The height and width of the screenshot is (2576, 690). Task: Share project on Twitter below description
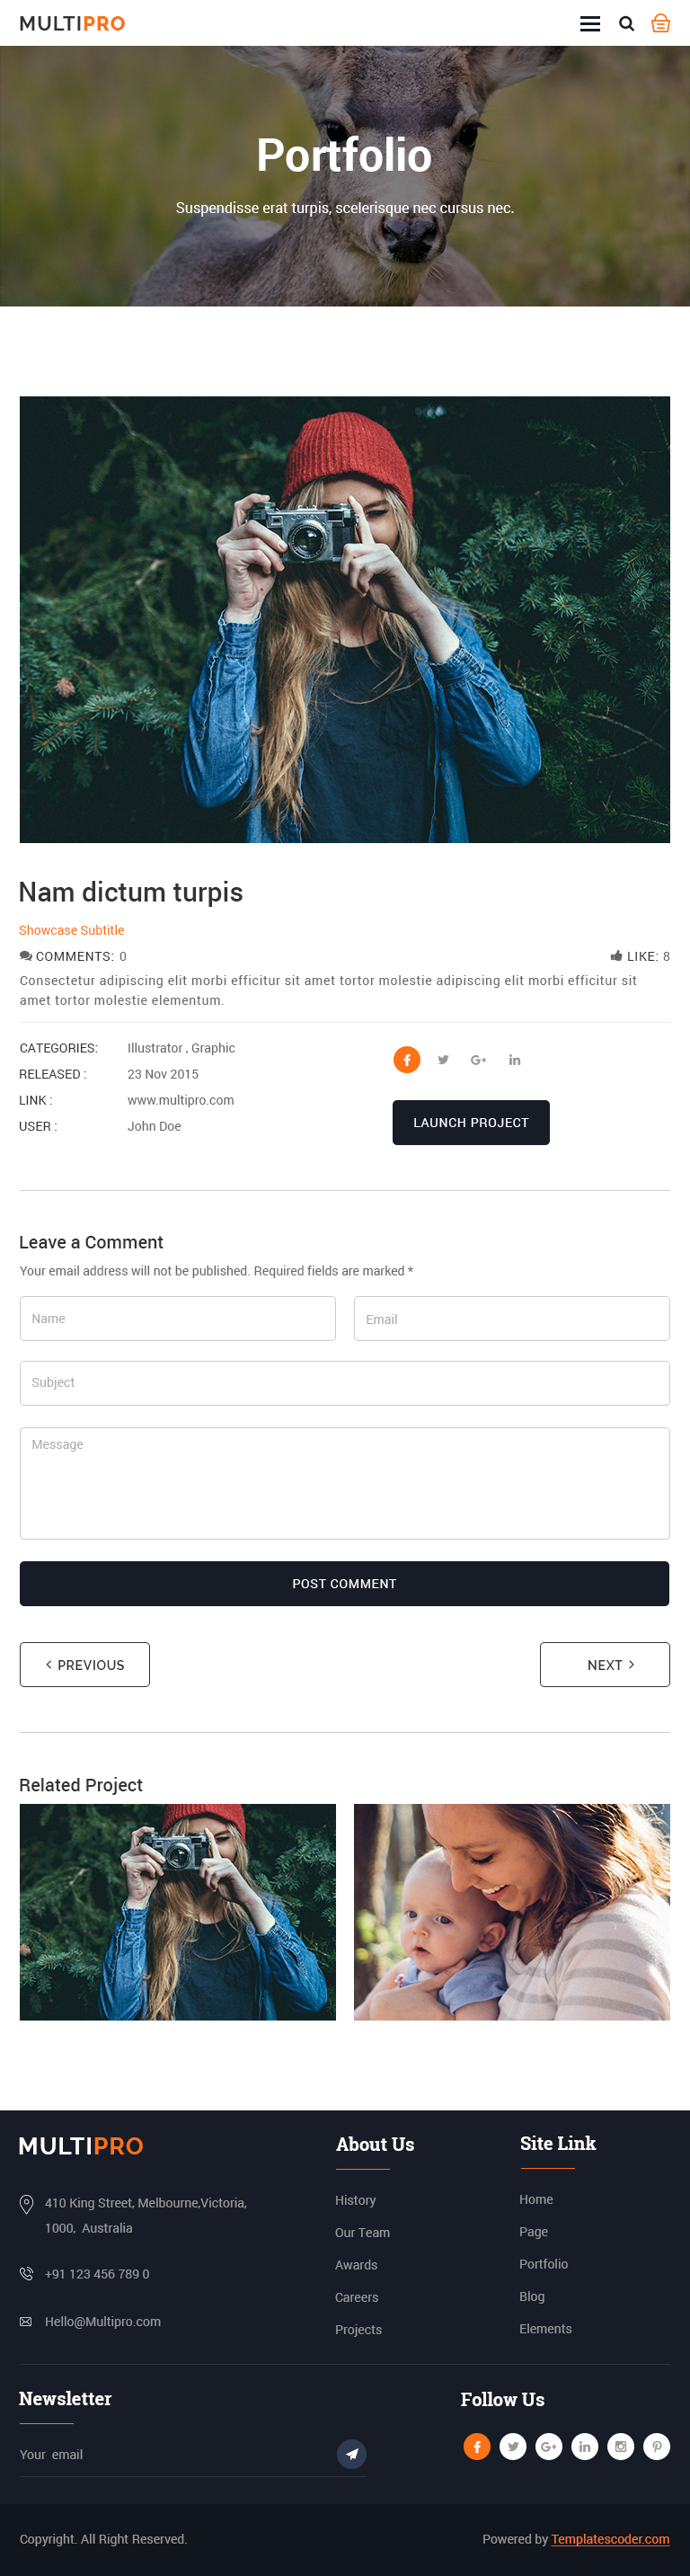click(x=443, y=1059)
